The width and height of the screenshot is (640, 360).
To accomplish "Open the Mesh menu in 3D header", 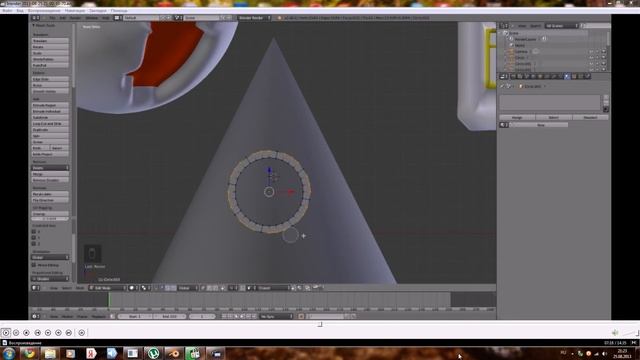I will 80,288.
